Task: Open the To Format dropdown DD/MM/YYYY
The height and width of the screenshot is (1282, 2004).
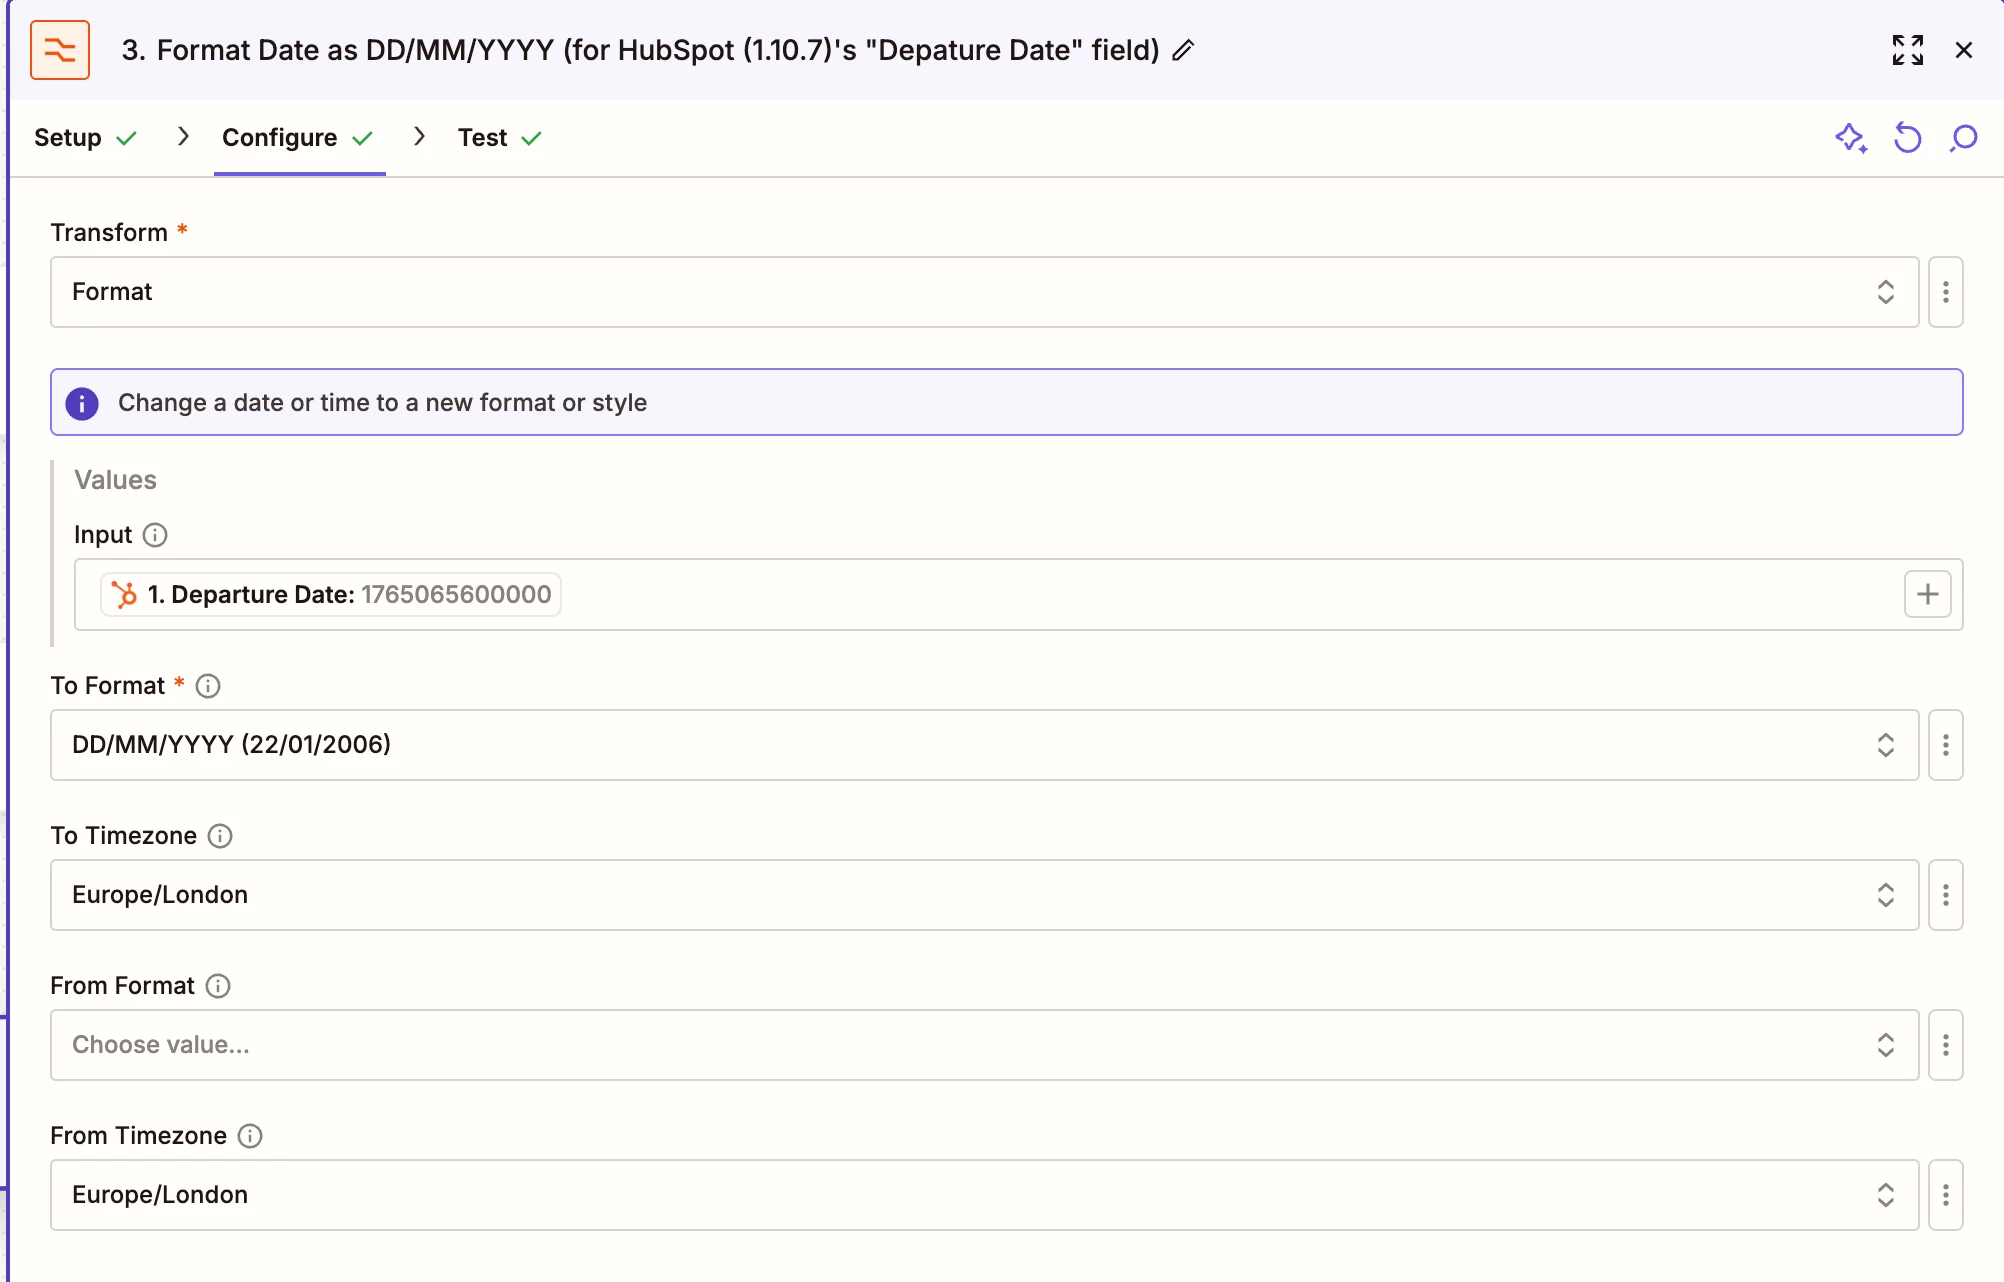Action: click(x=984, y=745)
